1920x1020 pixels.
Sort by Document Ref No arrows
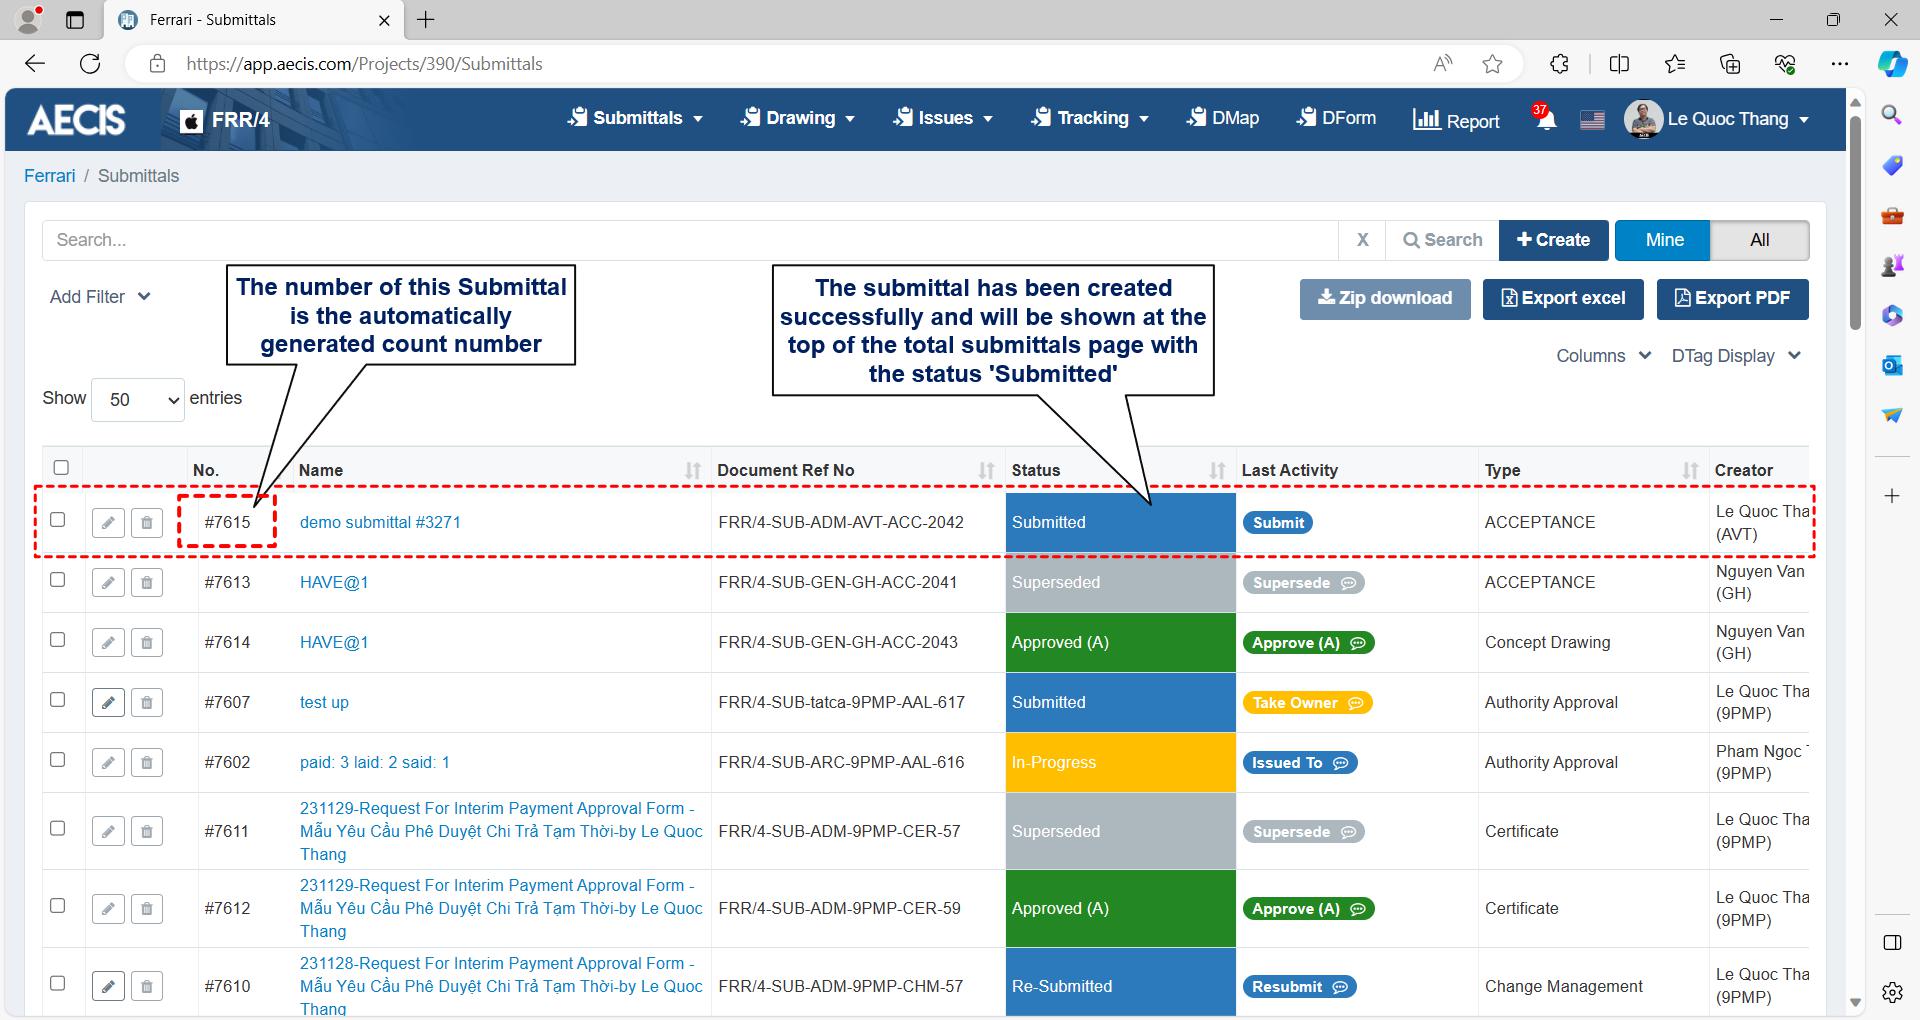click(986, 470)
